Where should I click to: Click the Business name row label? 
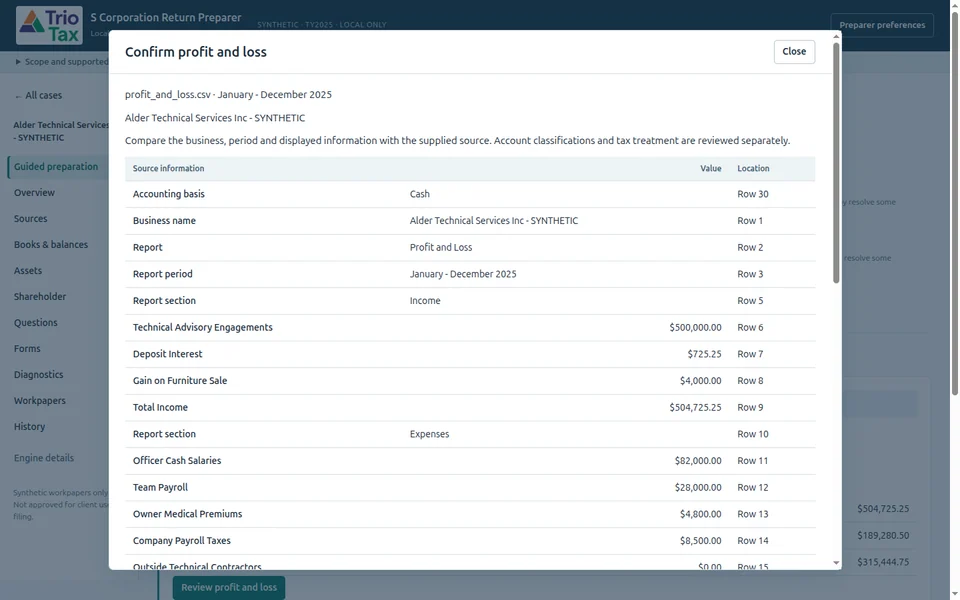pos(164,220)
